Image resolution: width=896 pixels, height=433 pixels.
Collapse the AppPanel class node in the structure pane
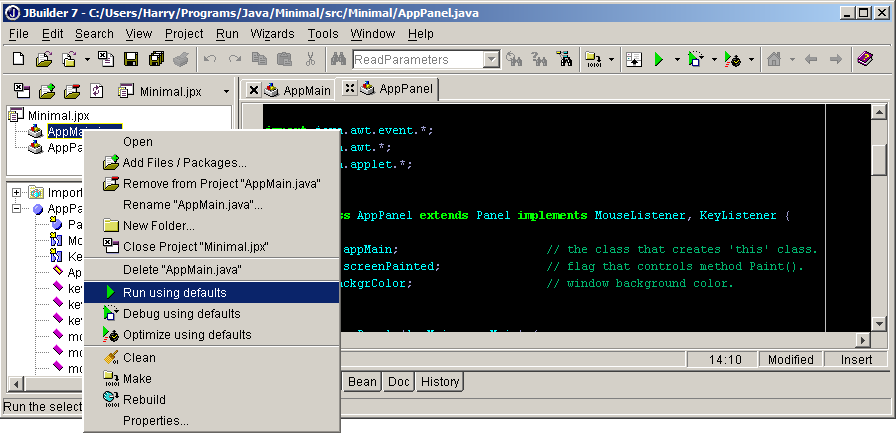(x=17, y=209)
